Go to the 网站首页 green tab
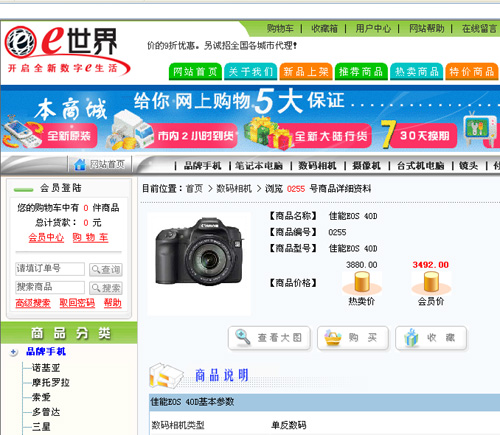500x435 pixels. point(195,72)
